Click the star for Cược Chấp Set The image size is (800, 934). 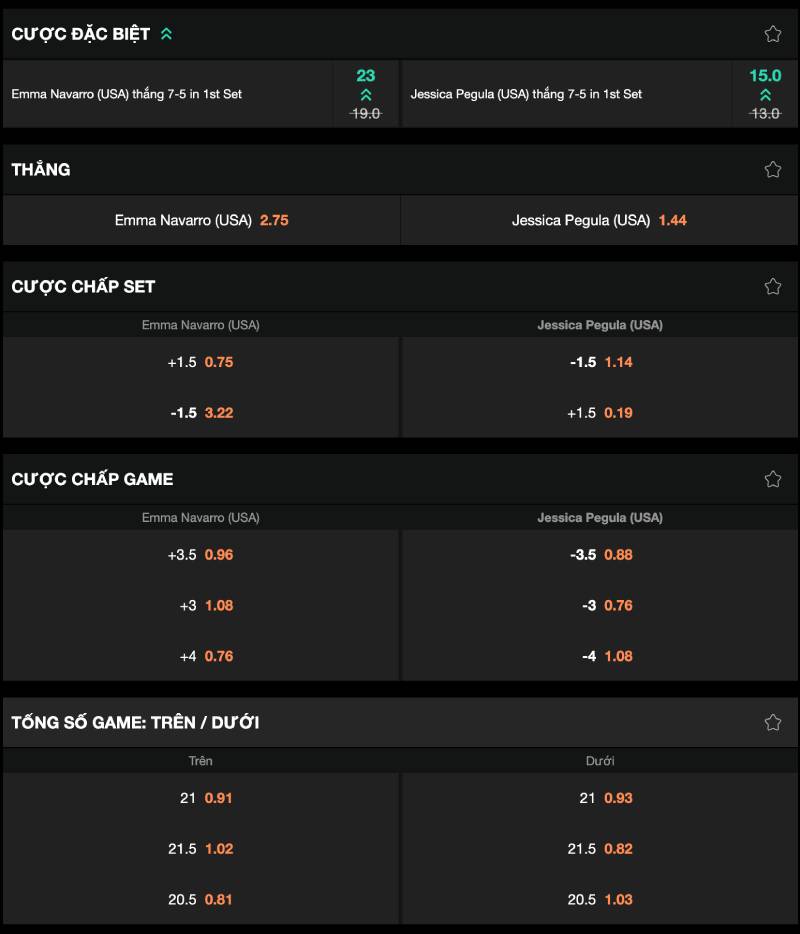coord(772,287)
